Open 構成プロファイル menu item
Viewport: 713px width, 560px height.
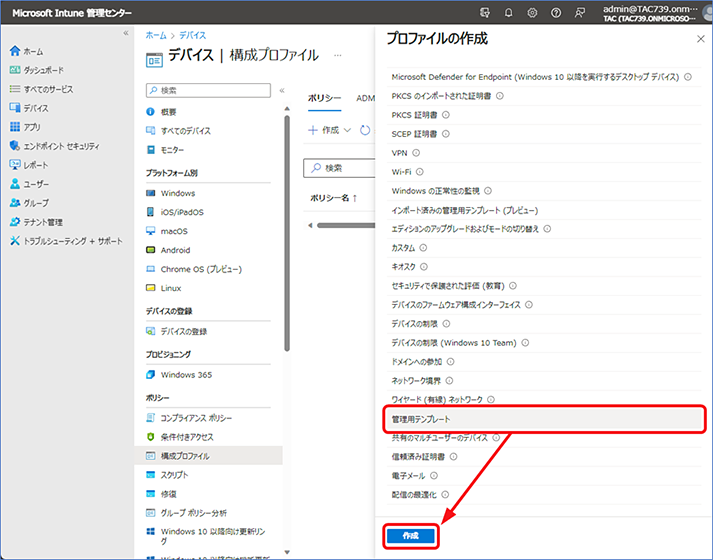(208, 455)
